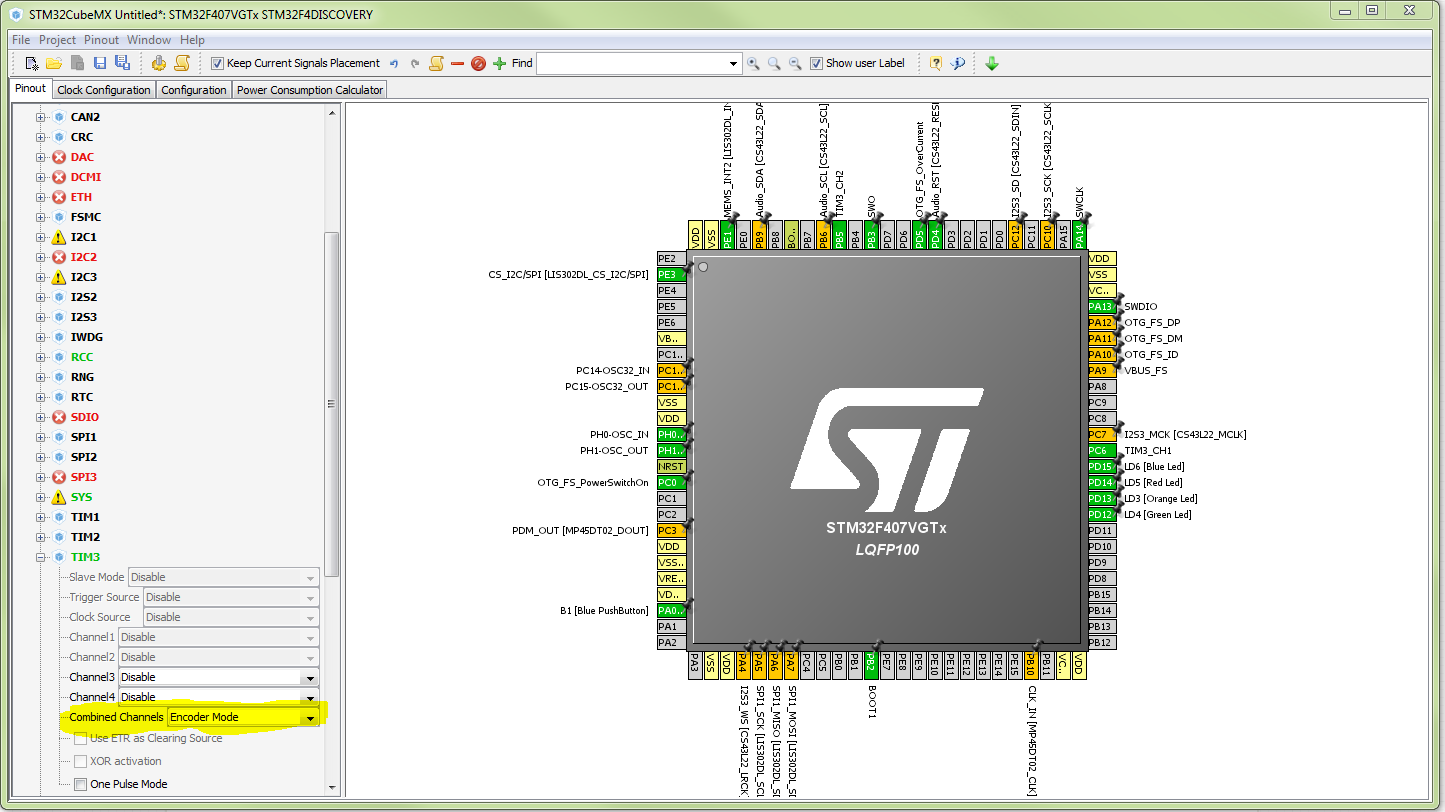Open the Window menu
The image size is (1445, 812).
149,40
